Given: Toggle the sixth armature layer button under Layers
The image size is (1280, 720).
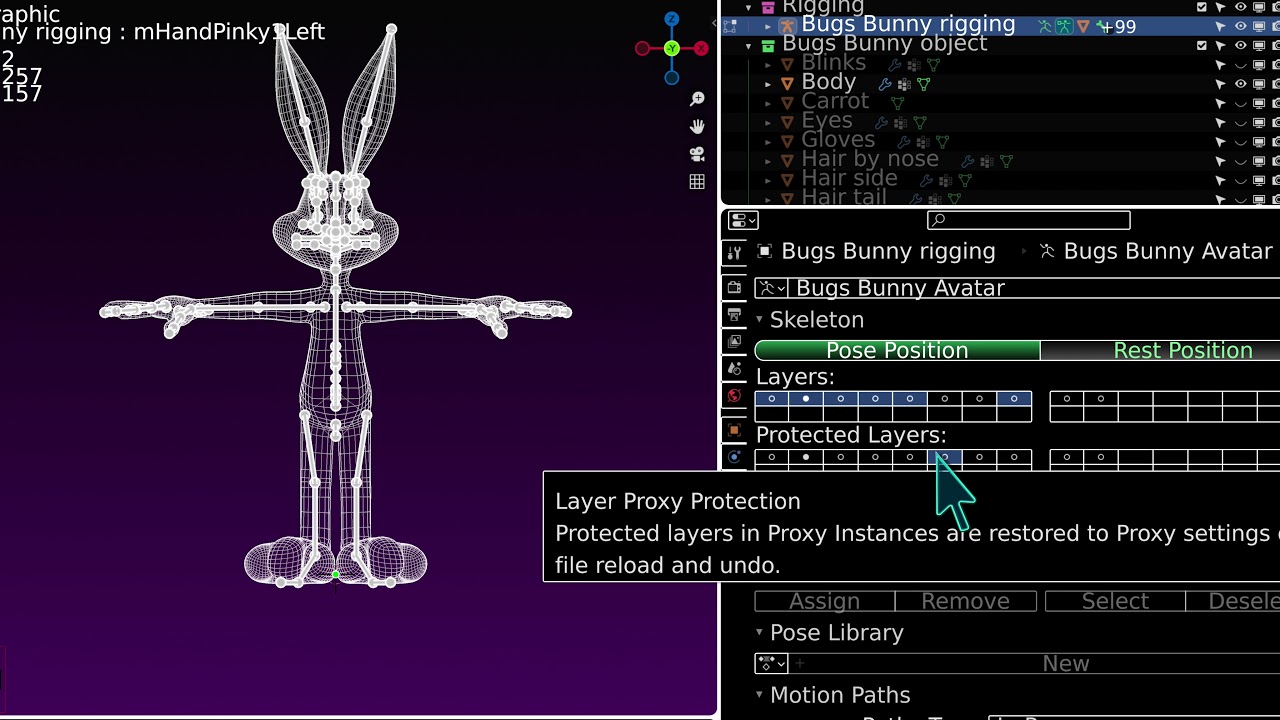Looking at the screenshot, I should (x=945, y=399).
